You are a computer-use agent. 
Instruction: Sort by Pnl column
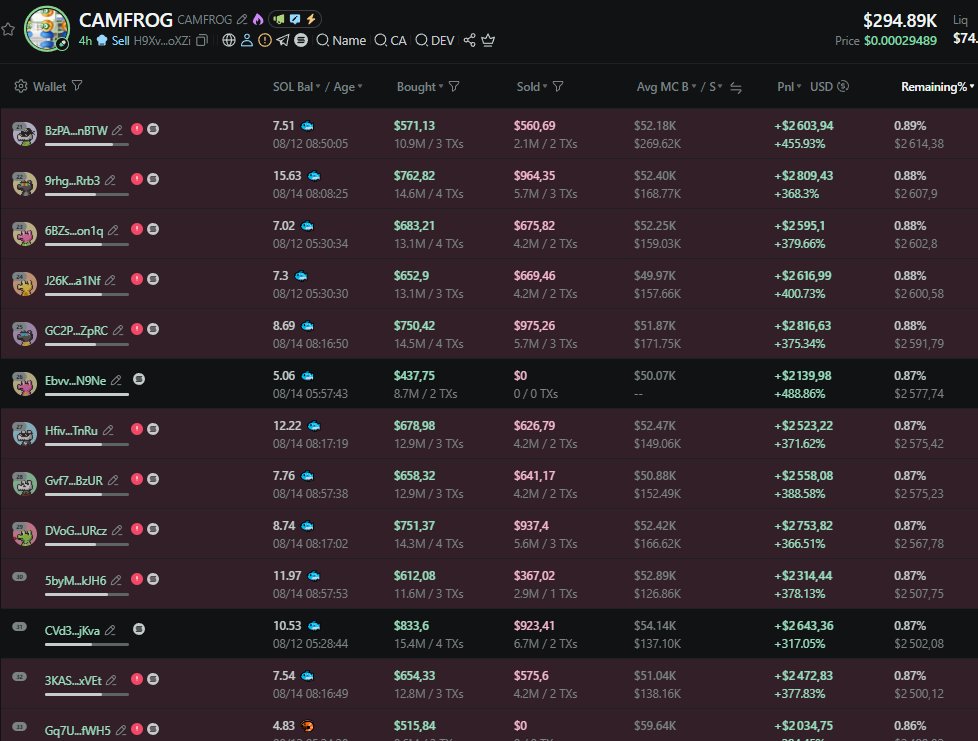click(789, 87)
